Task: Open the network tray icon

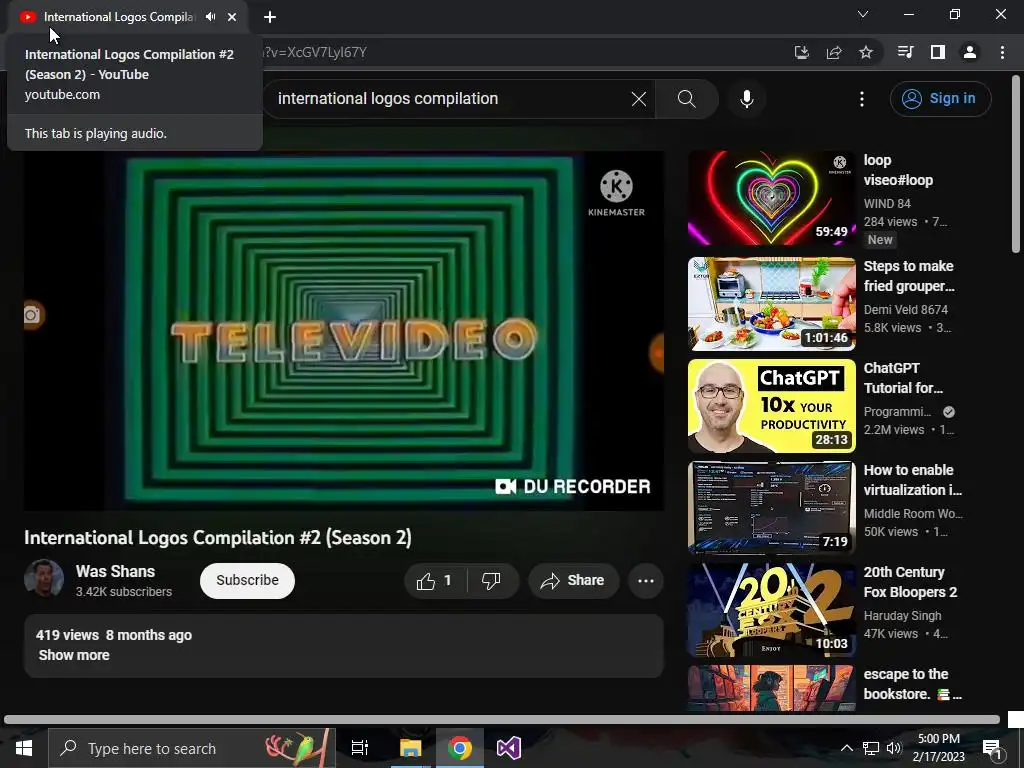Action: pos(871,748)
